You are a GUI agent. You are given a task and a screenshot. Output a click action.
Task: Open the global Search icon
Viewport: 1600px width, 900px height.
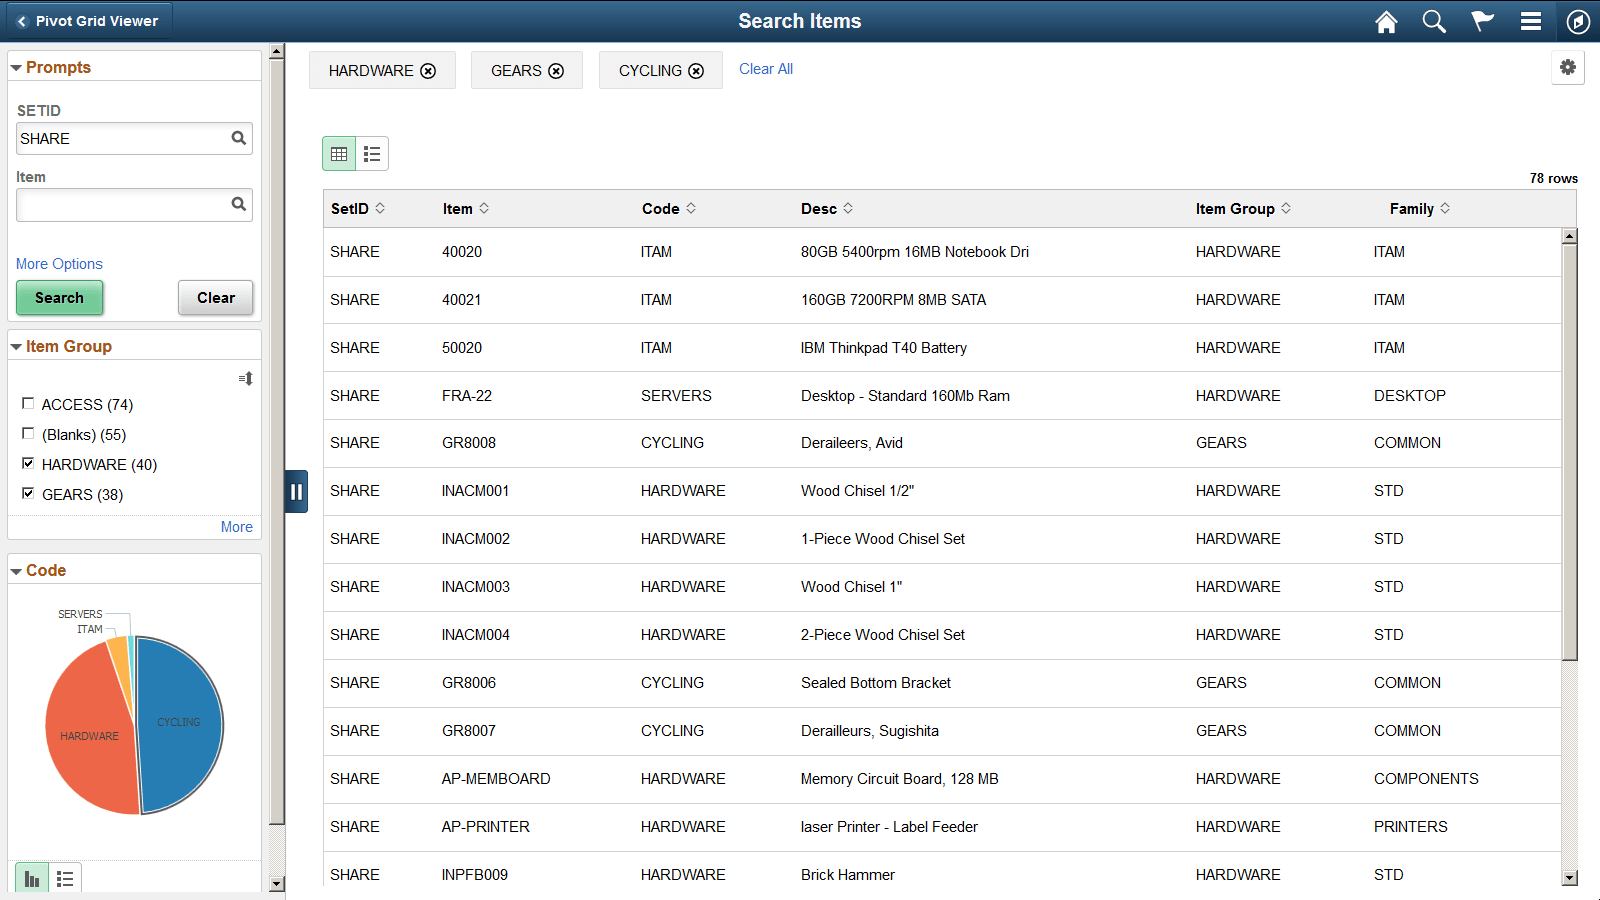click(1434, 21)
